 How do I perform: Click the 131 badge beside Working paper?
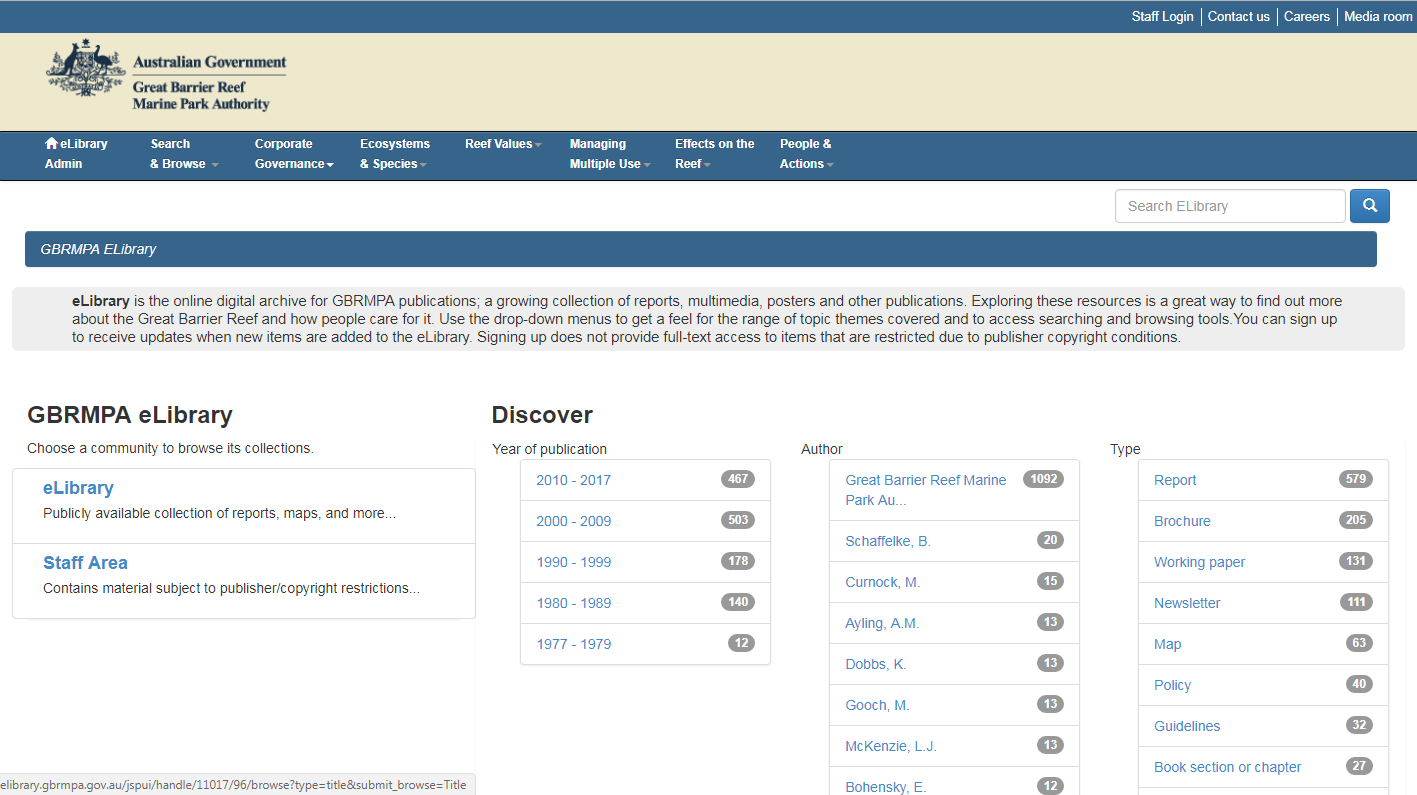click(x=1356, y=561)
